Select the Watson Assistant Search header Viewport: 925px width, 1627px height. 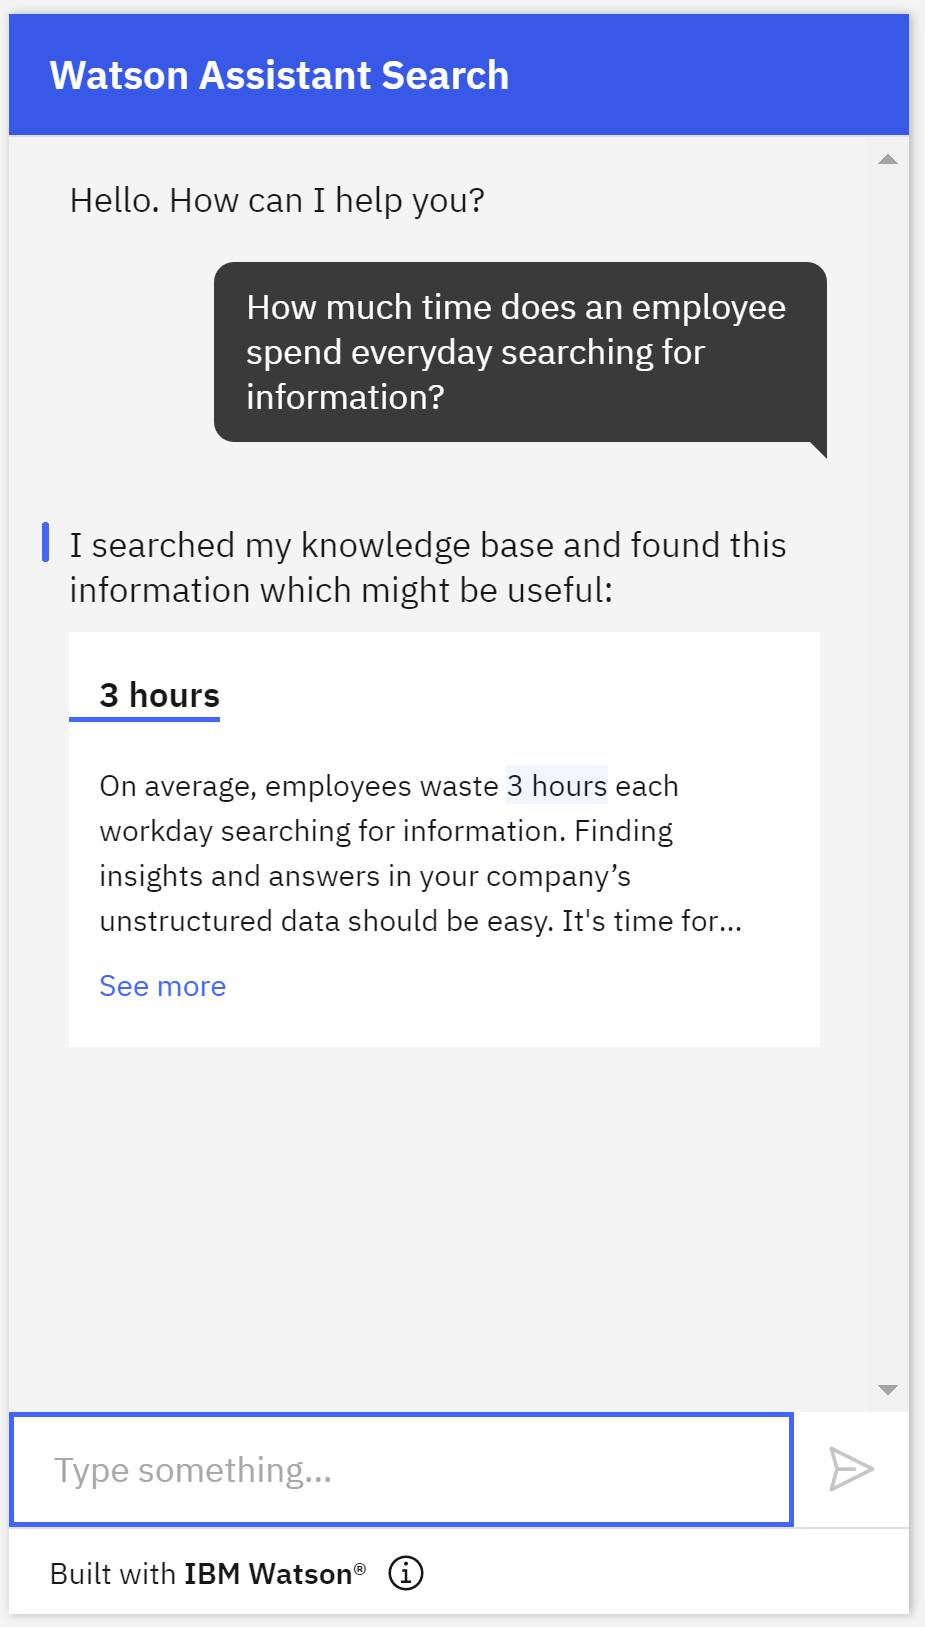(280, 75)
